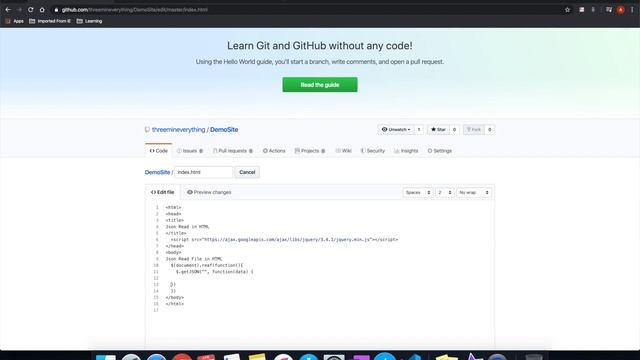Select the Preview changes tab
The width and height of the screenshot is (640, 360).
tap(209, 192)
